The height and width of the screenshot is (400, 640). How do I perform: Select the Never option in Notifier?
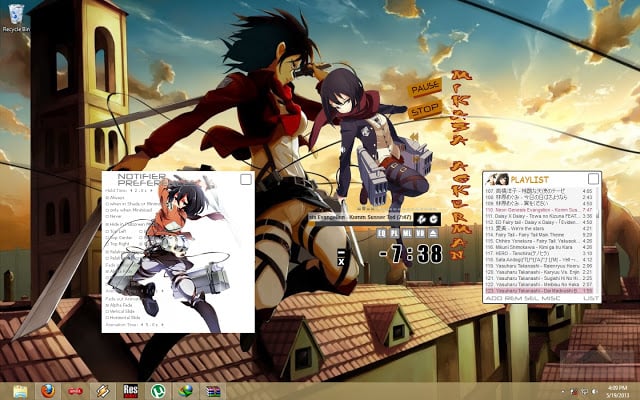(x=113, y=216)
